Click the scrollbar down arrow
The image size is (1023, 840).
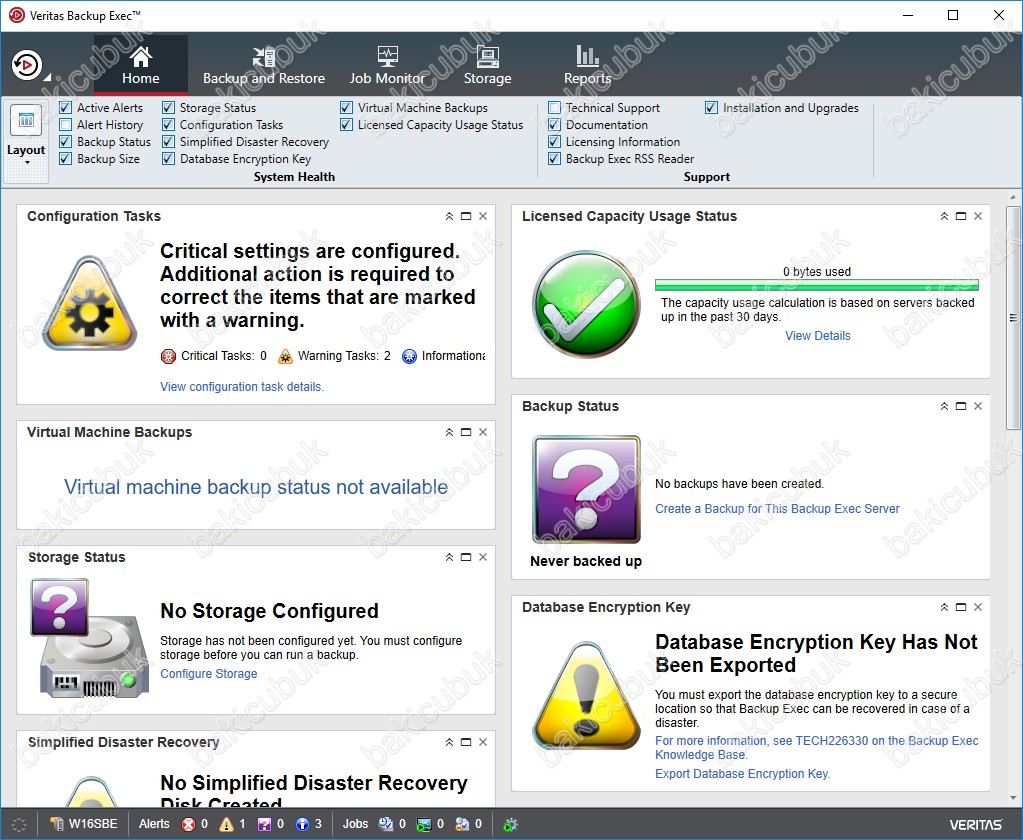[1013, 798]
